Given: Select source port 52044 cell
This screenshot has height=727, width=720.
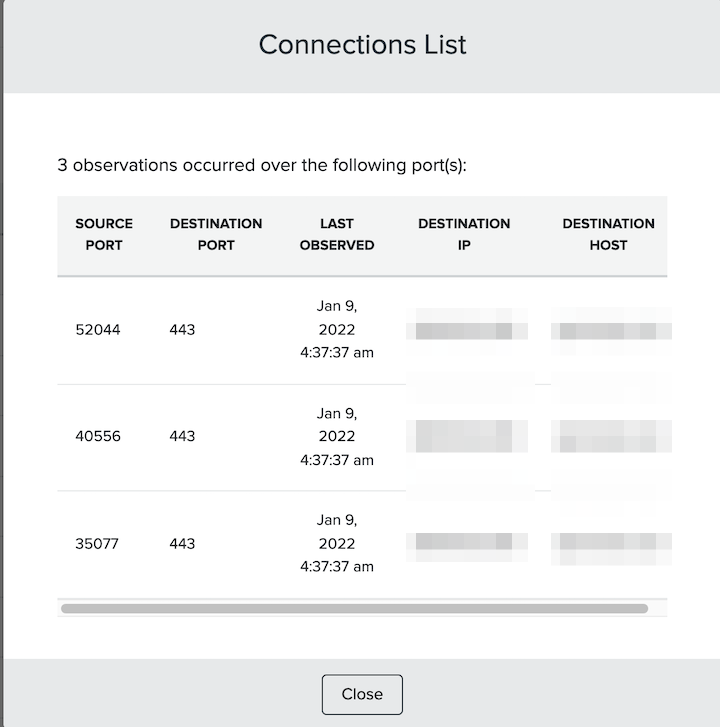Looking at the screenshot, I should (x=98, y=330).
